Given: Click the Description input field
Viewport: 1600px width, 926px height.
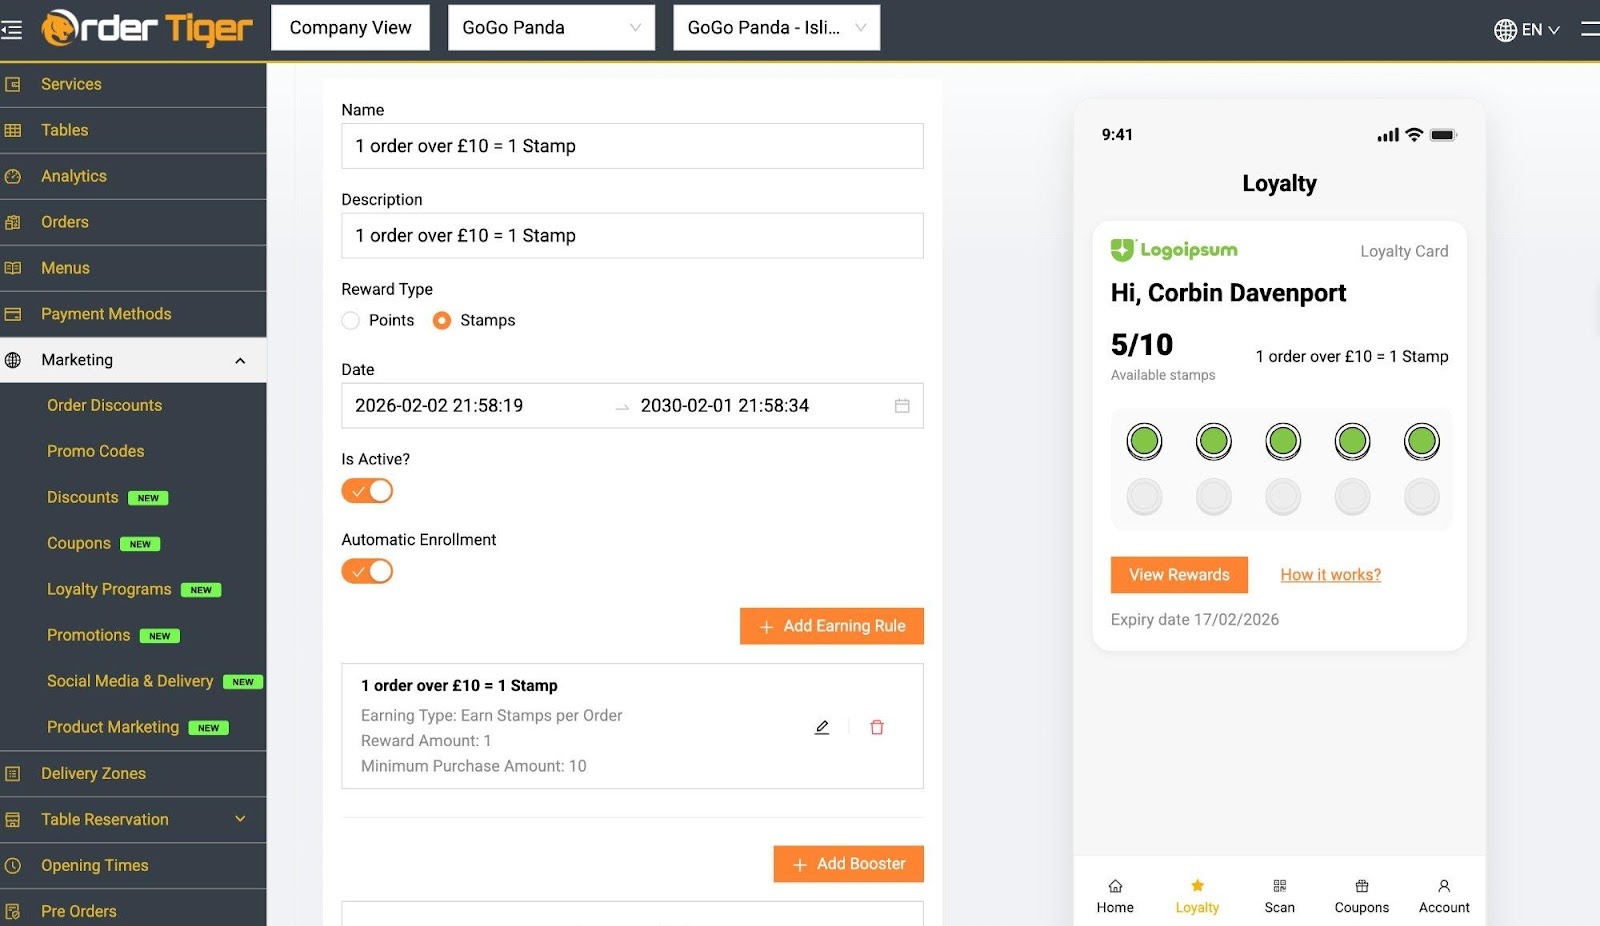Looking at the screenshot, I should pos(632,236).
